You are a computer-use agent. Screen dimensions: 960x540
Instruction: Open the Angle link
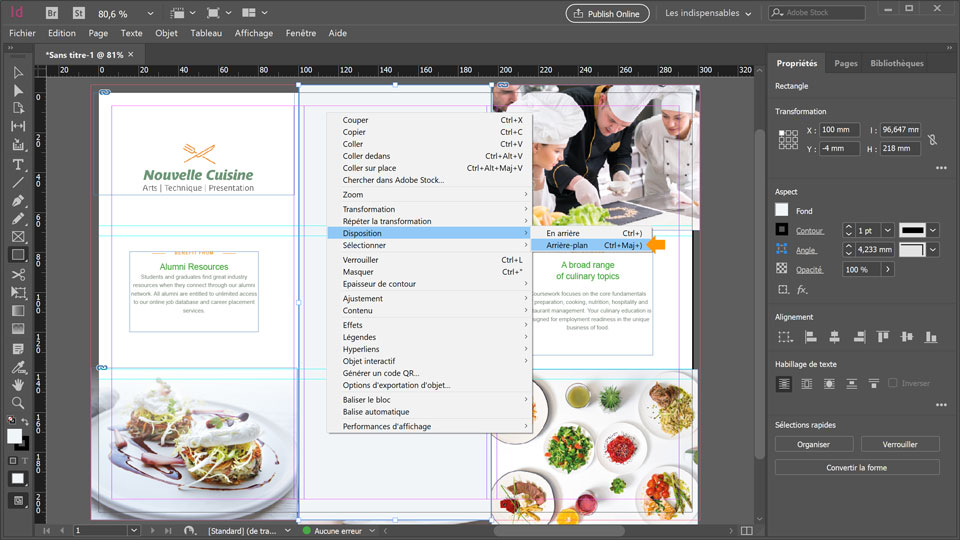click(805, 250)
